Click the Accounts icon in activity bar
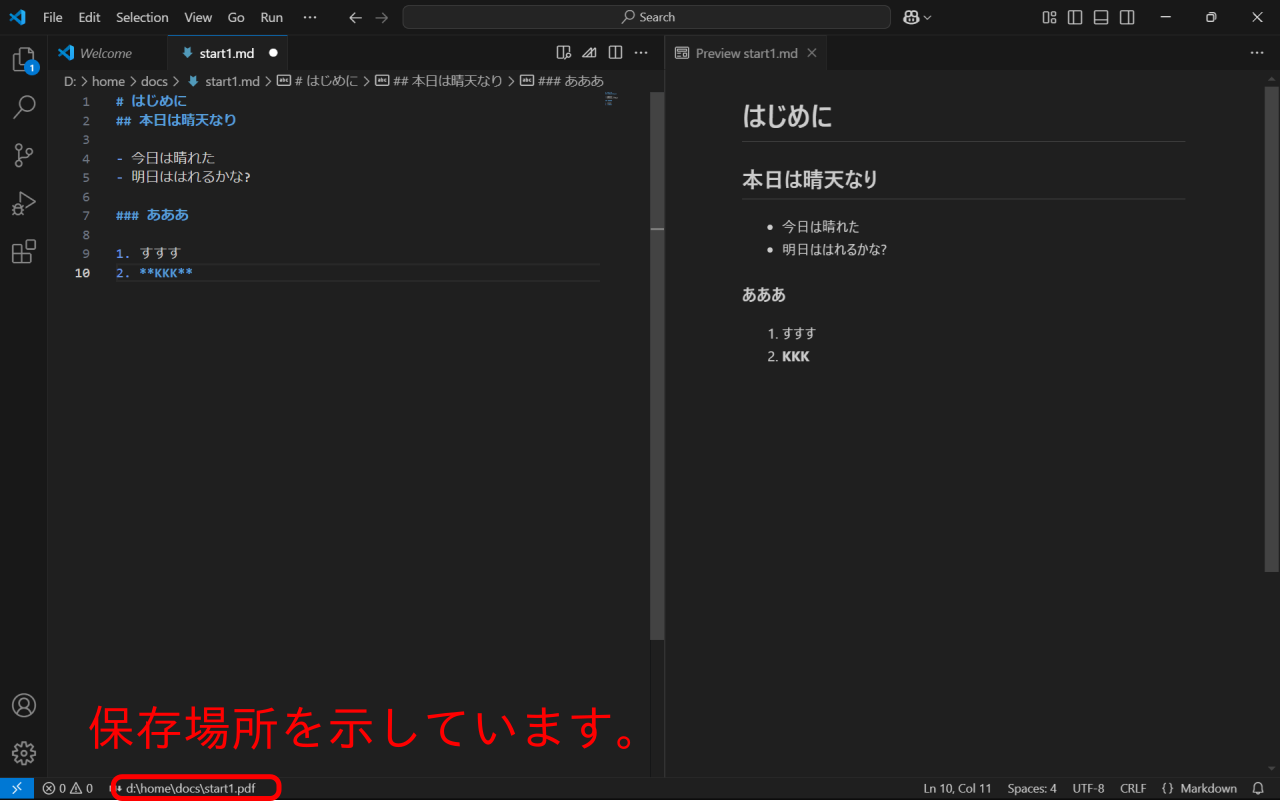Viewport: 1280px width, 801px height. [x=23, y=705]
